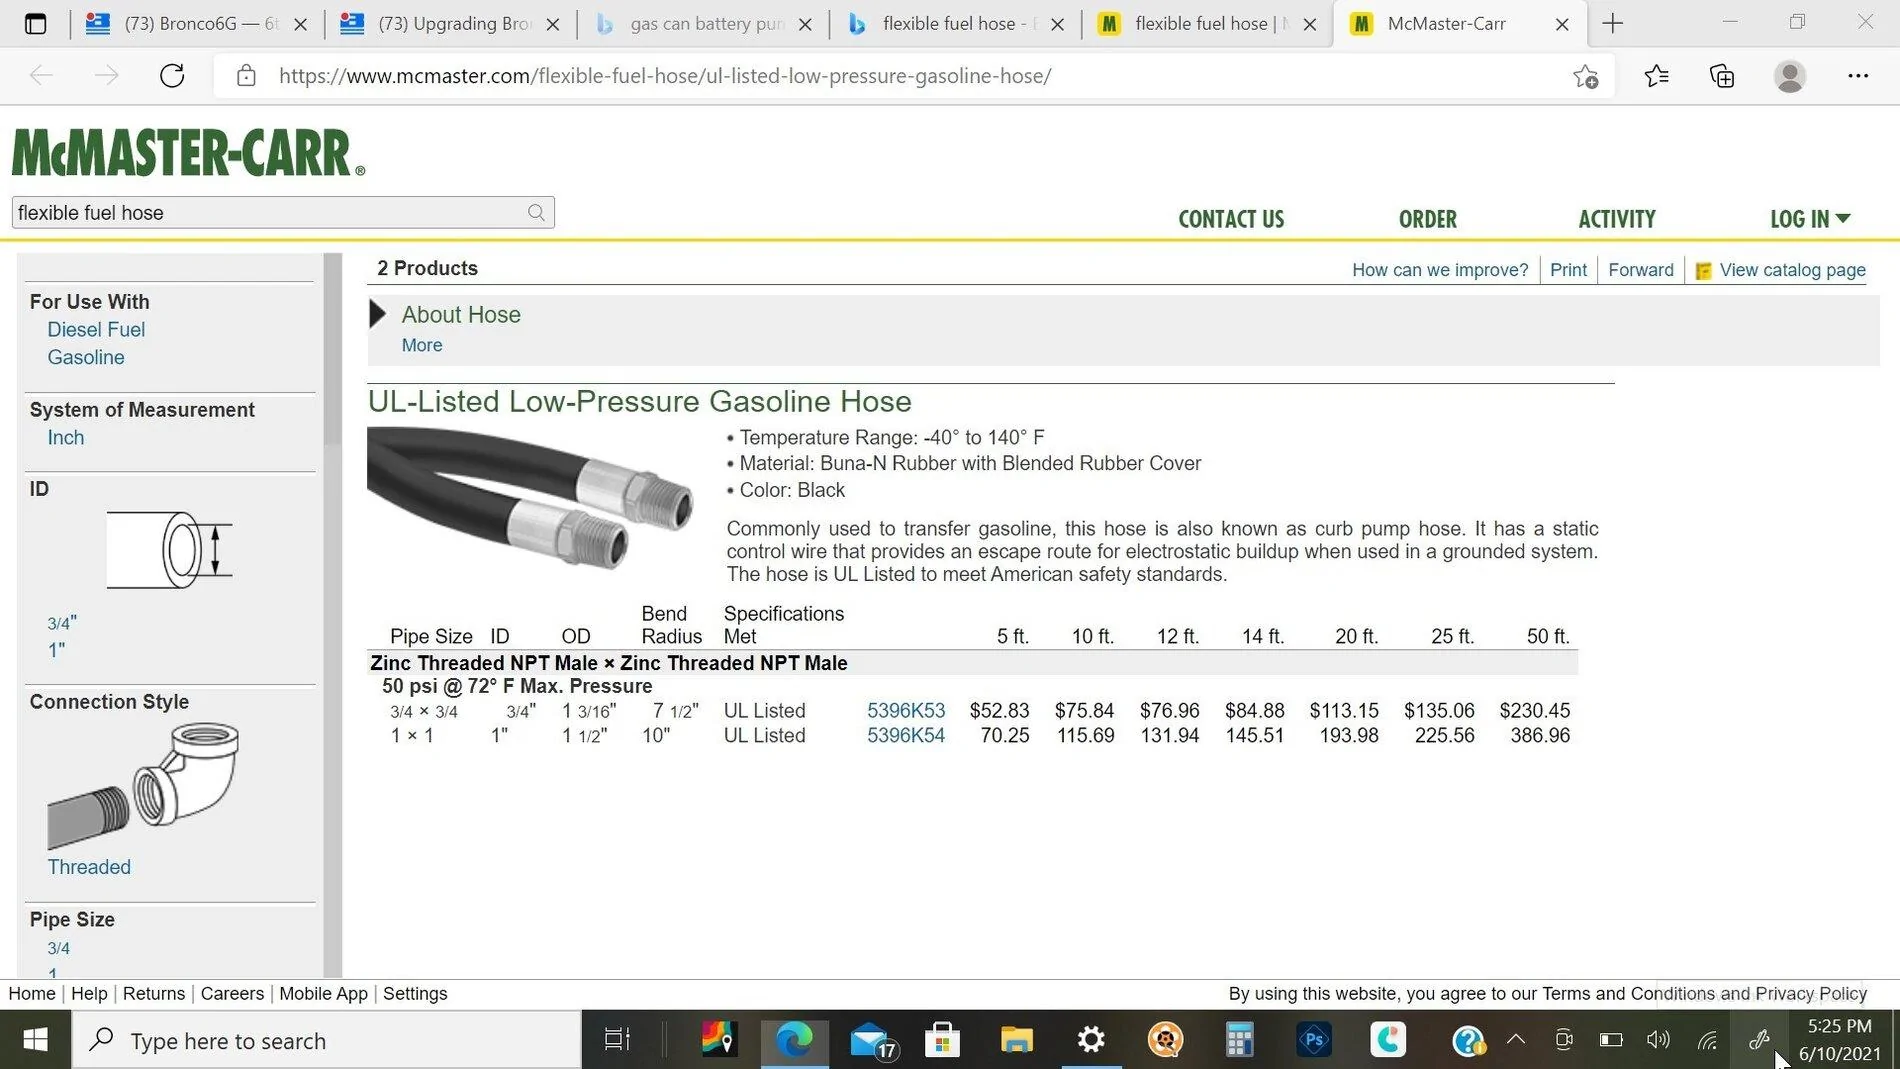Open the browser profile avatar

pos(1789,76)
